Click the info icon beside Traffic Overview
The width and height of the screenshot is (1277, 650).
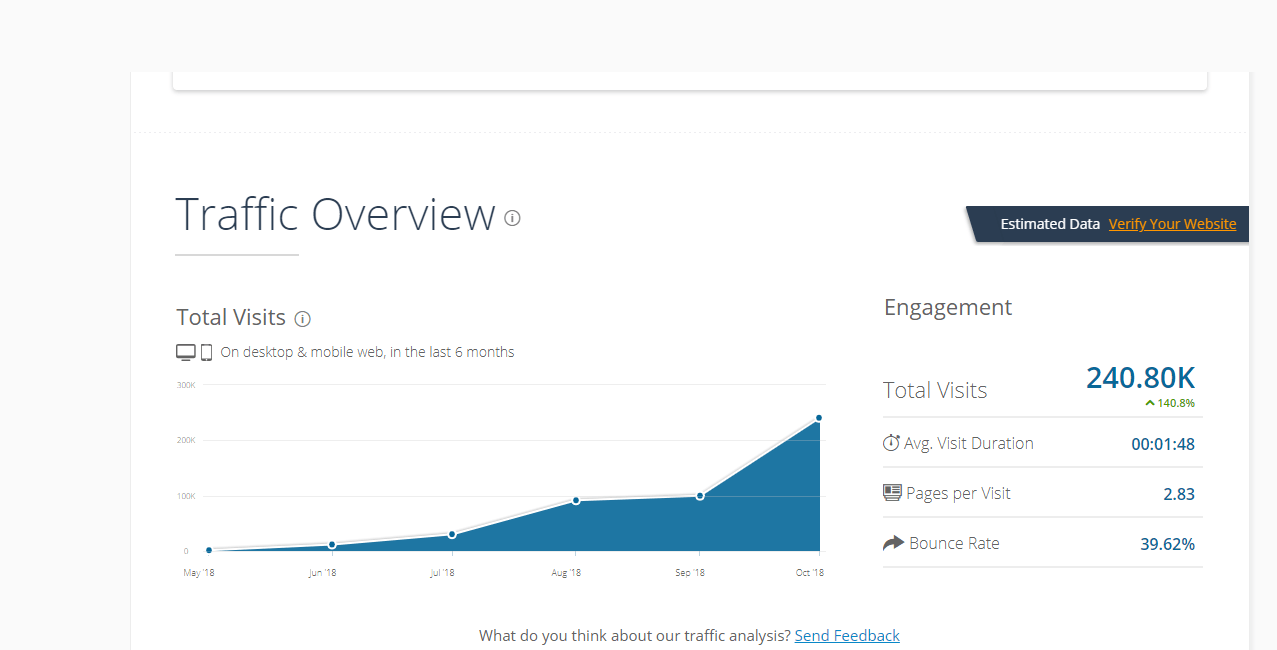click(x=512, y=218)
